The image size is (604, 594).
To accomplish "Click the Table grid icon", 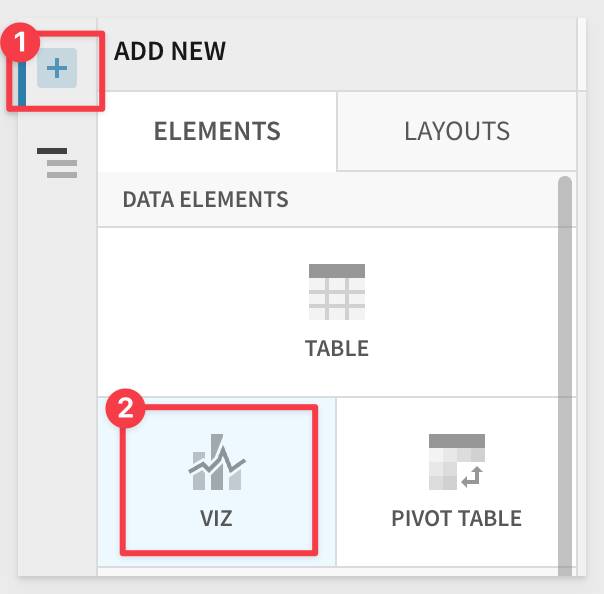I will tap(337, 291).
